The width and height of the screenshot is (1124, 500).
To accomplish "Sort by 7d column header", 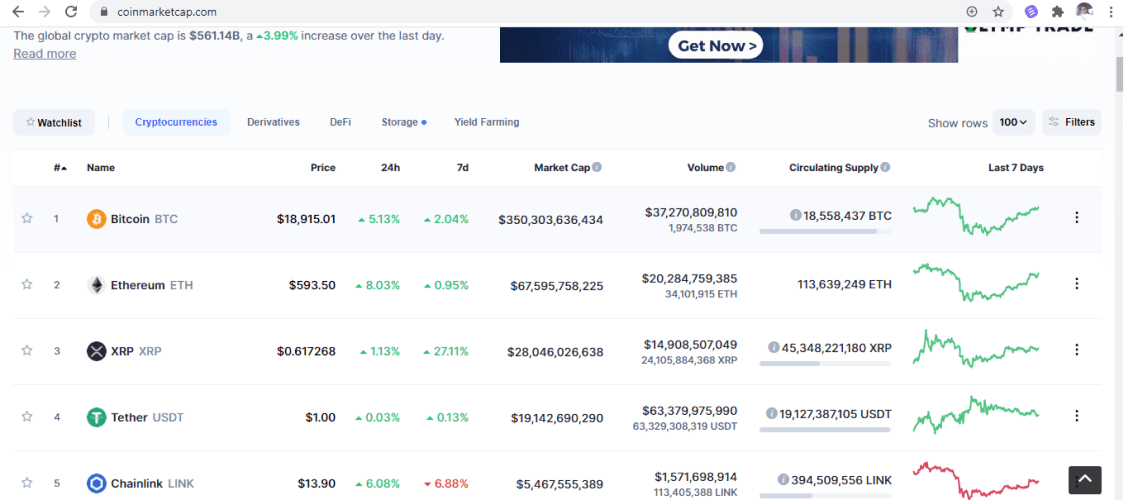I will (x=463, y=168).
